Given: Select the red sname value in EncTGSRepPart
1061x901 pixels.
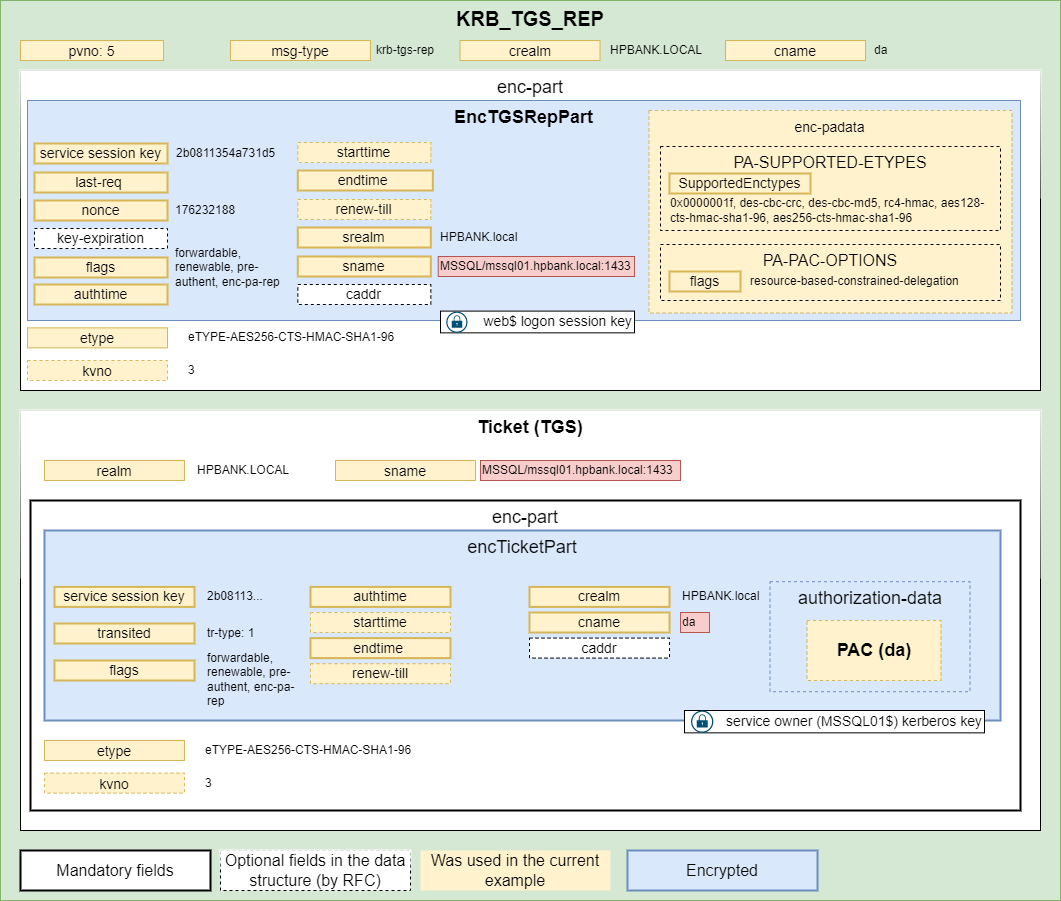Looking at the screenshot, I should (x=536, y=266).
